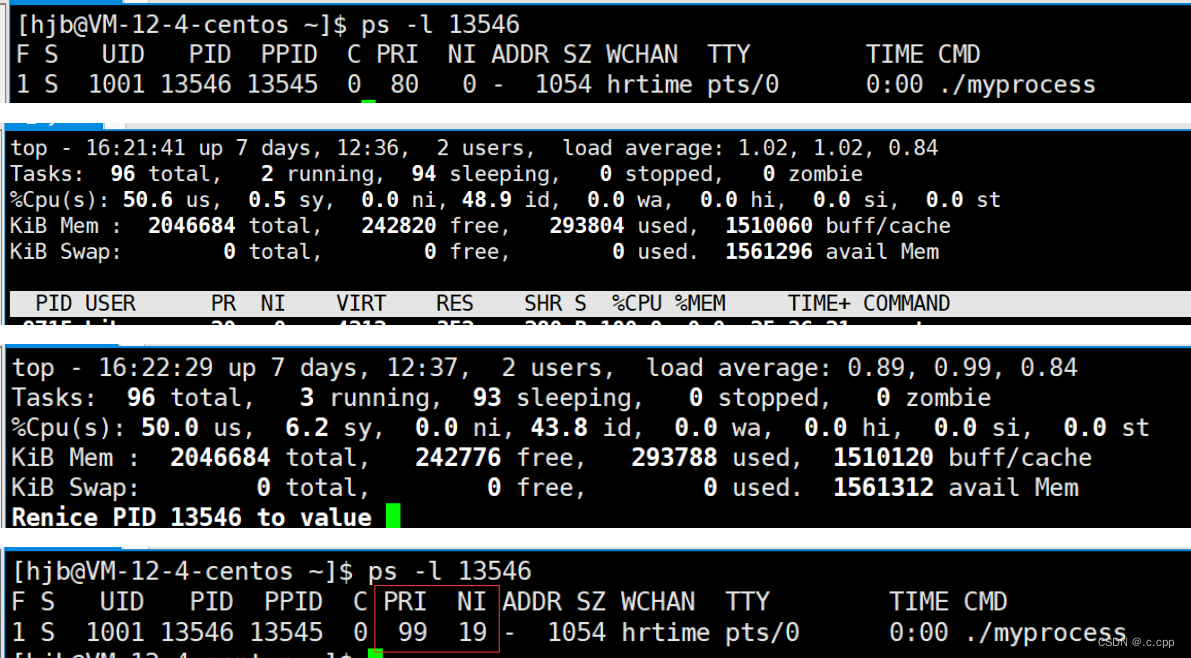Click the 16:21:41 timestamp in top
Image resolution: width=1191 pixels, height=658 pixels.
(135, 147)
